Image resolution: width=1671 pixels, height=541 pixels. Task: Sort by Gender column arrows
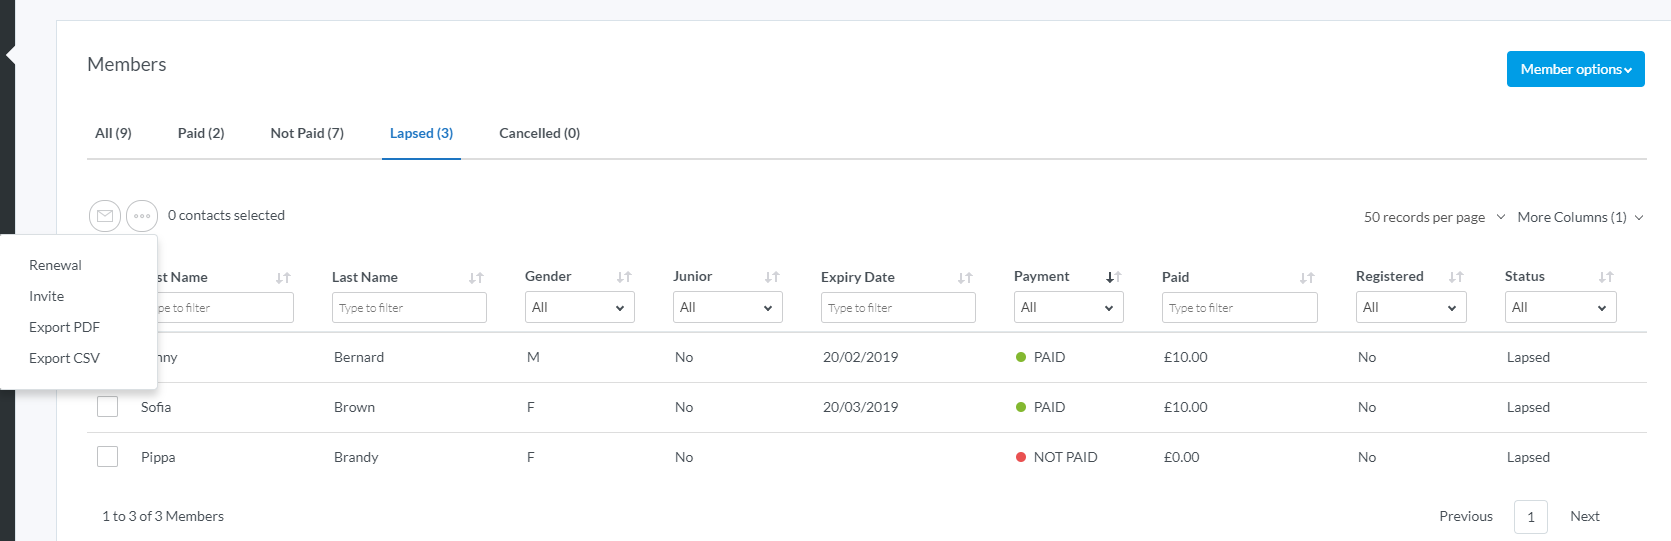[x=624, y=277]
